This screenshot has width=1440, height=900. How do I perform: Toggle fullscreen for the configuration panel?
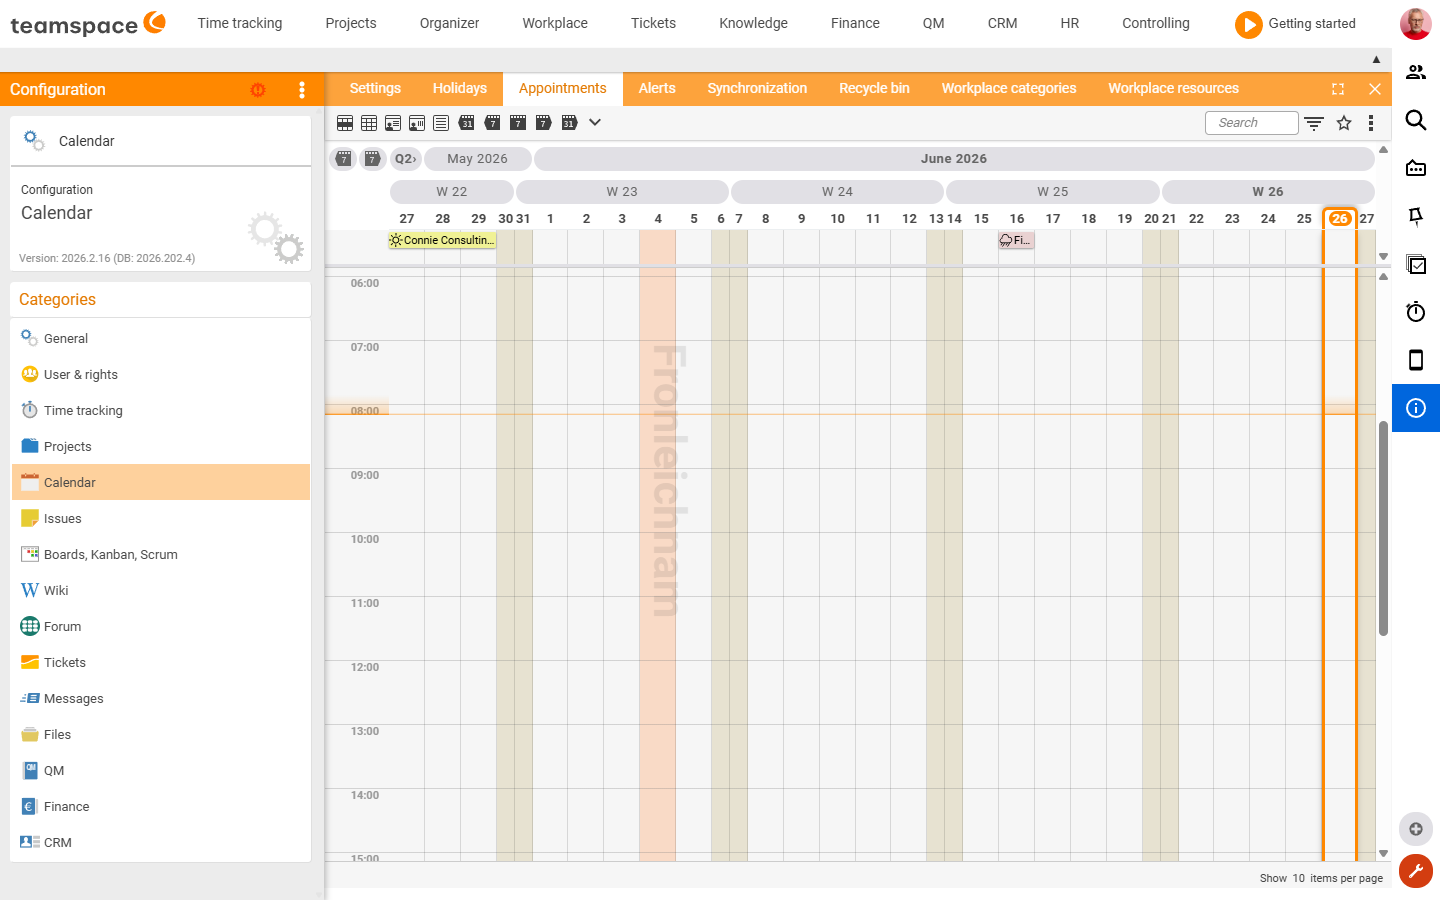point(1338,89)
